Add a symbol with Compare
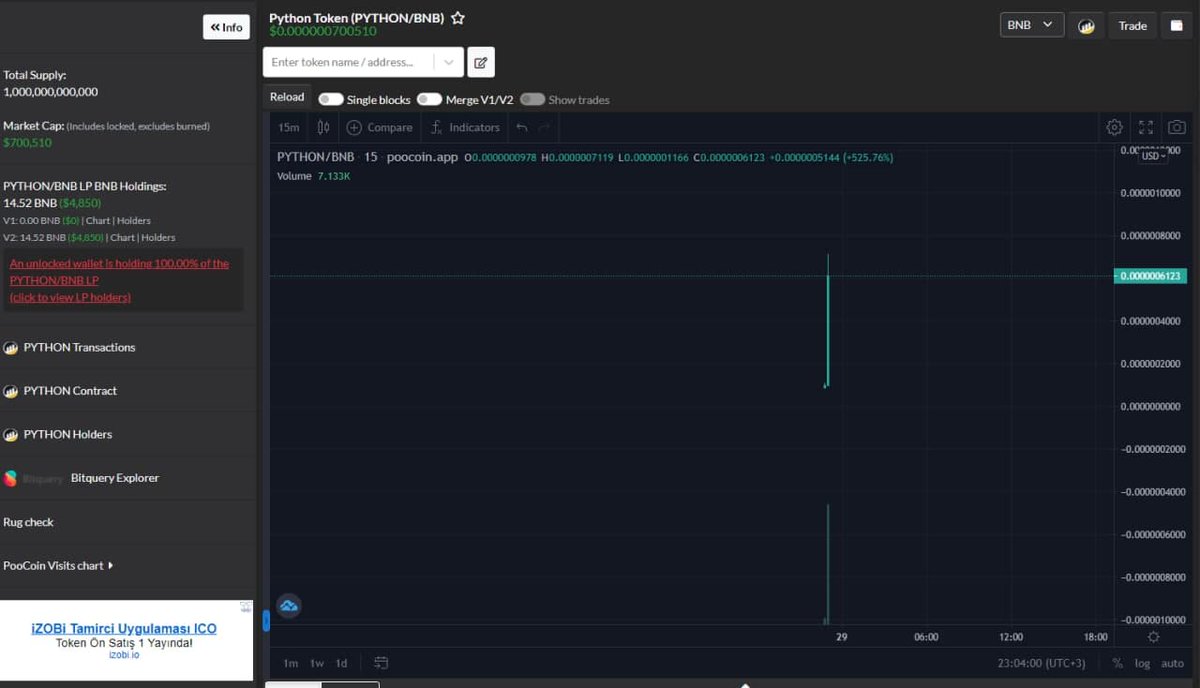 tap(379, 127)
